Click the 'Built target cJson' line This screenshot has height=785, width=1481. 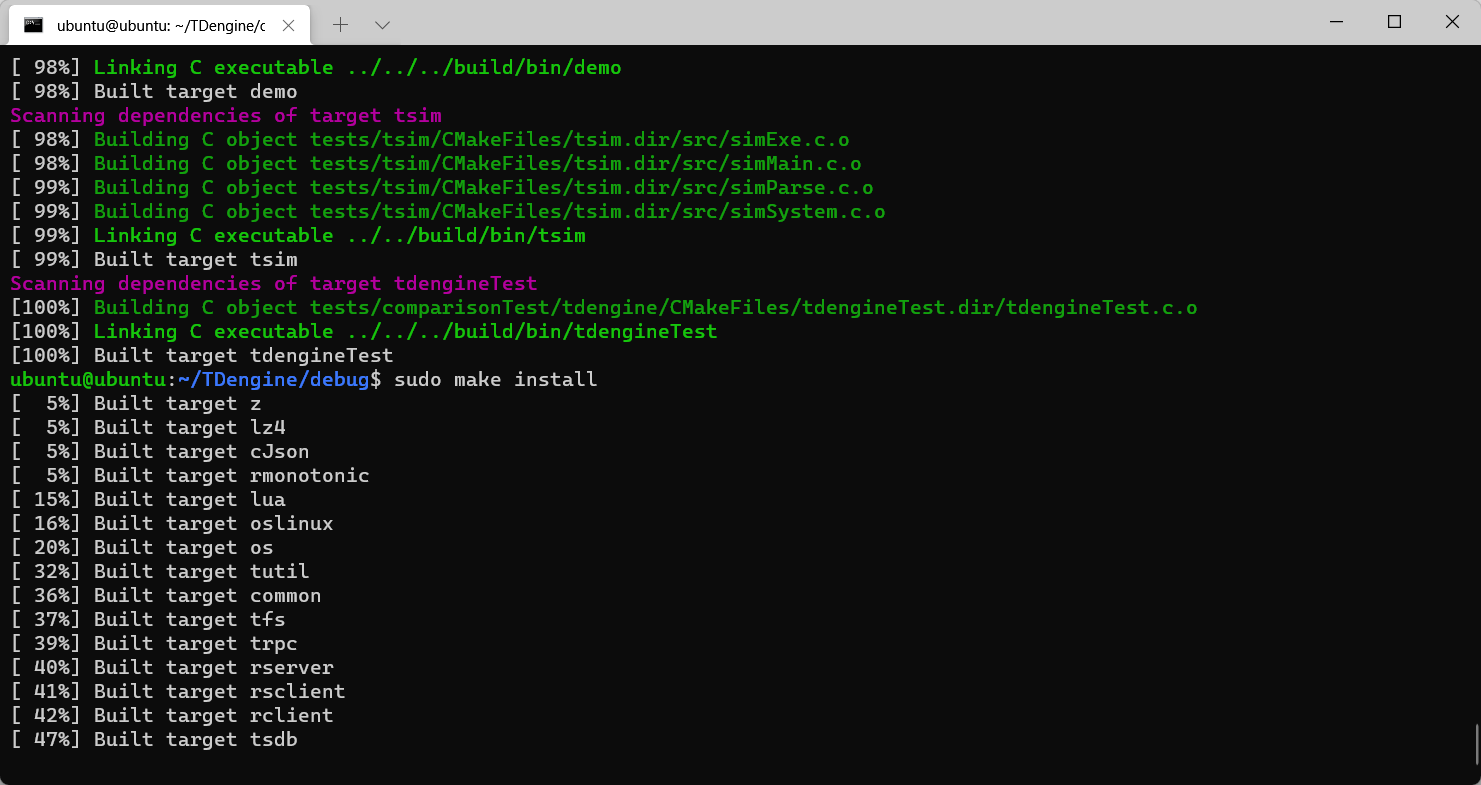coord(160,452)
